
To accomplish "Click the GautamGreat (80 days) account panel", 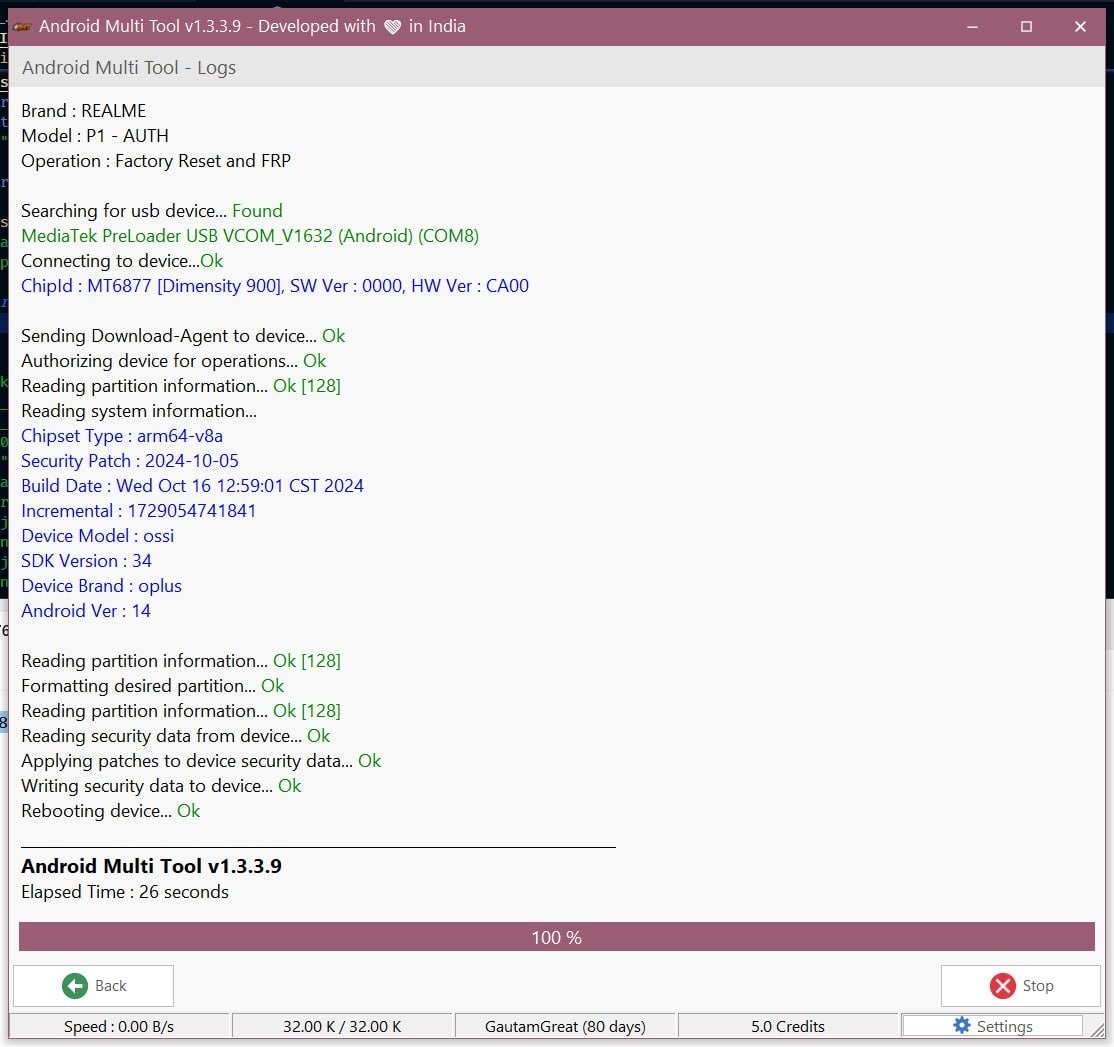I will pos(565,1026).
